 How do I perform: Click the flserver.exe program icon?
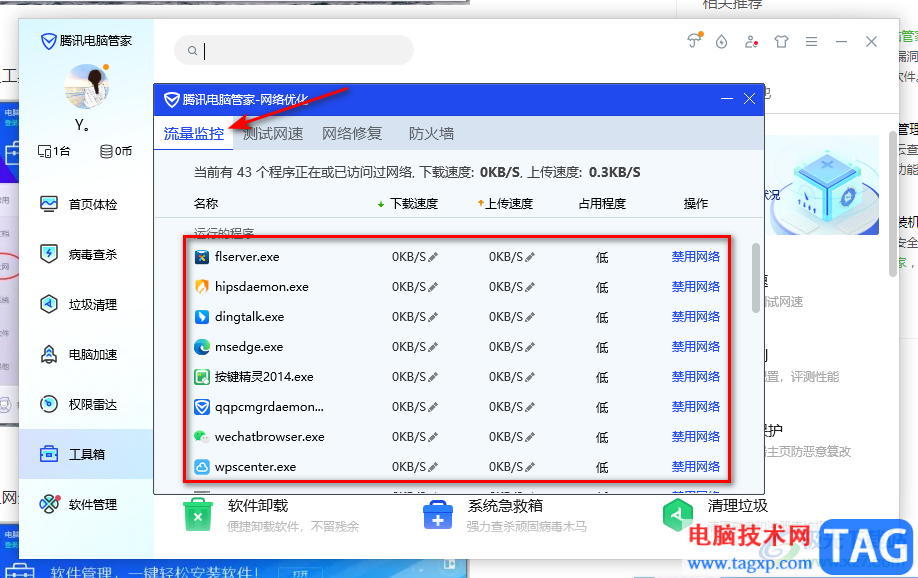point(201,256)
